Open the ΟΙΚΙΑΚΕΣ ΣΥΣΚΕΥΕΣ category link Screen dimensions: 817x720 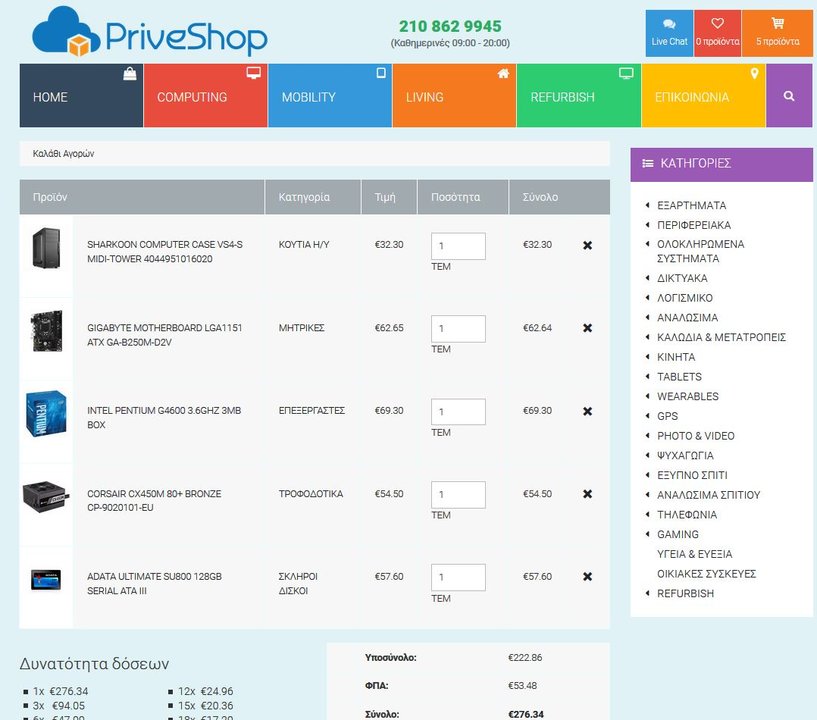click(x=707, y=574)
